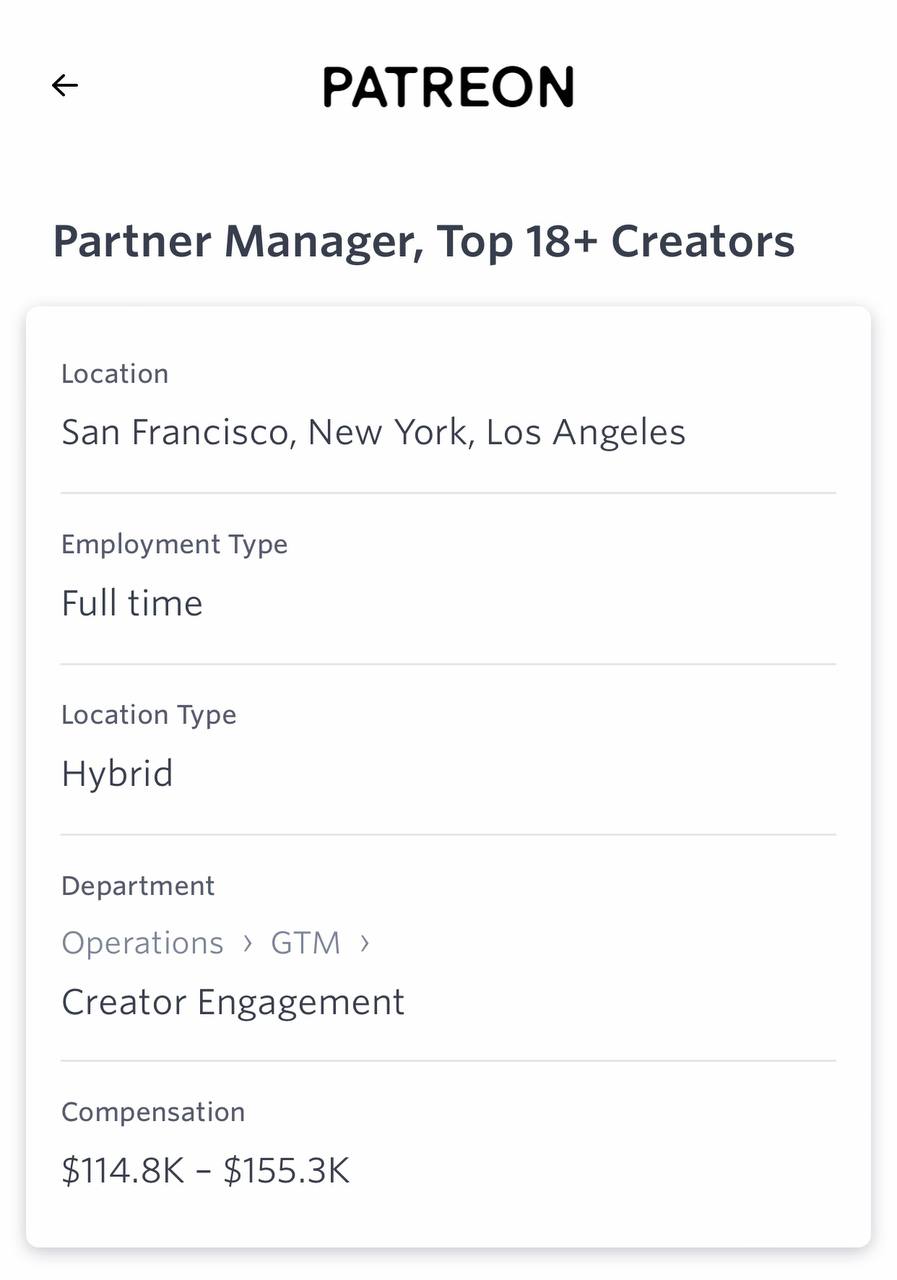Click "Los Angeles" in the location list
897x1280 pixels.
(585, 432)
